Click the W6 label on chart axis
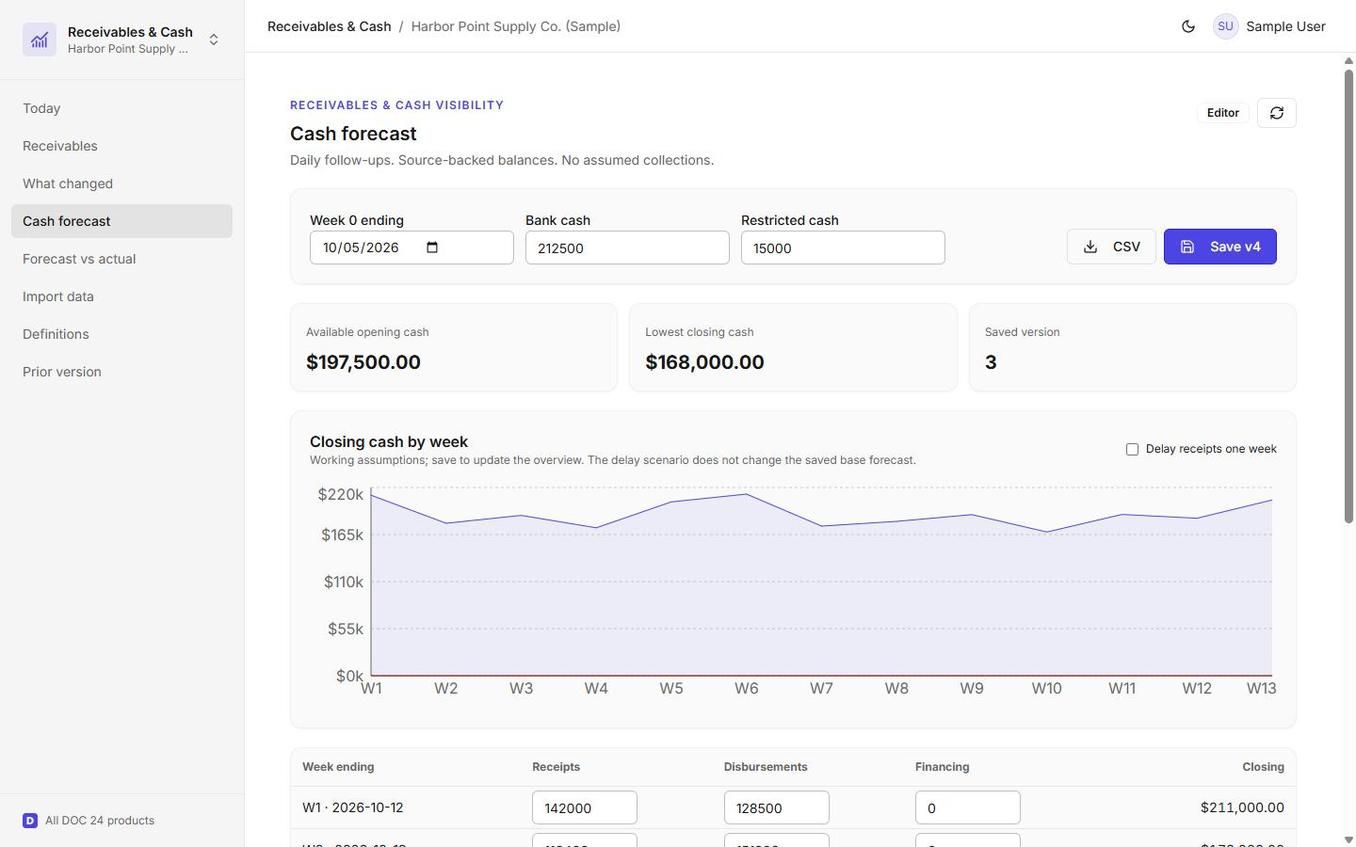The height and width of the screenshot is (847, 1356). (x=747, y=689)
